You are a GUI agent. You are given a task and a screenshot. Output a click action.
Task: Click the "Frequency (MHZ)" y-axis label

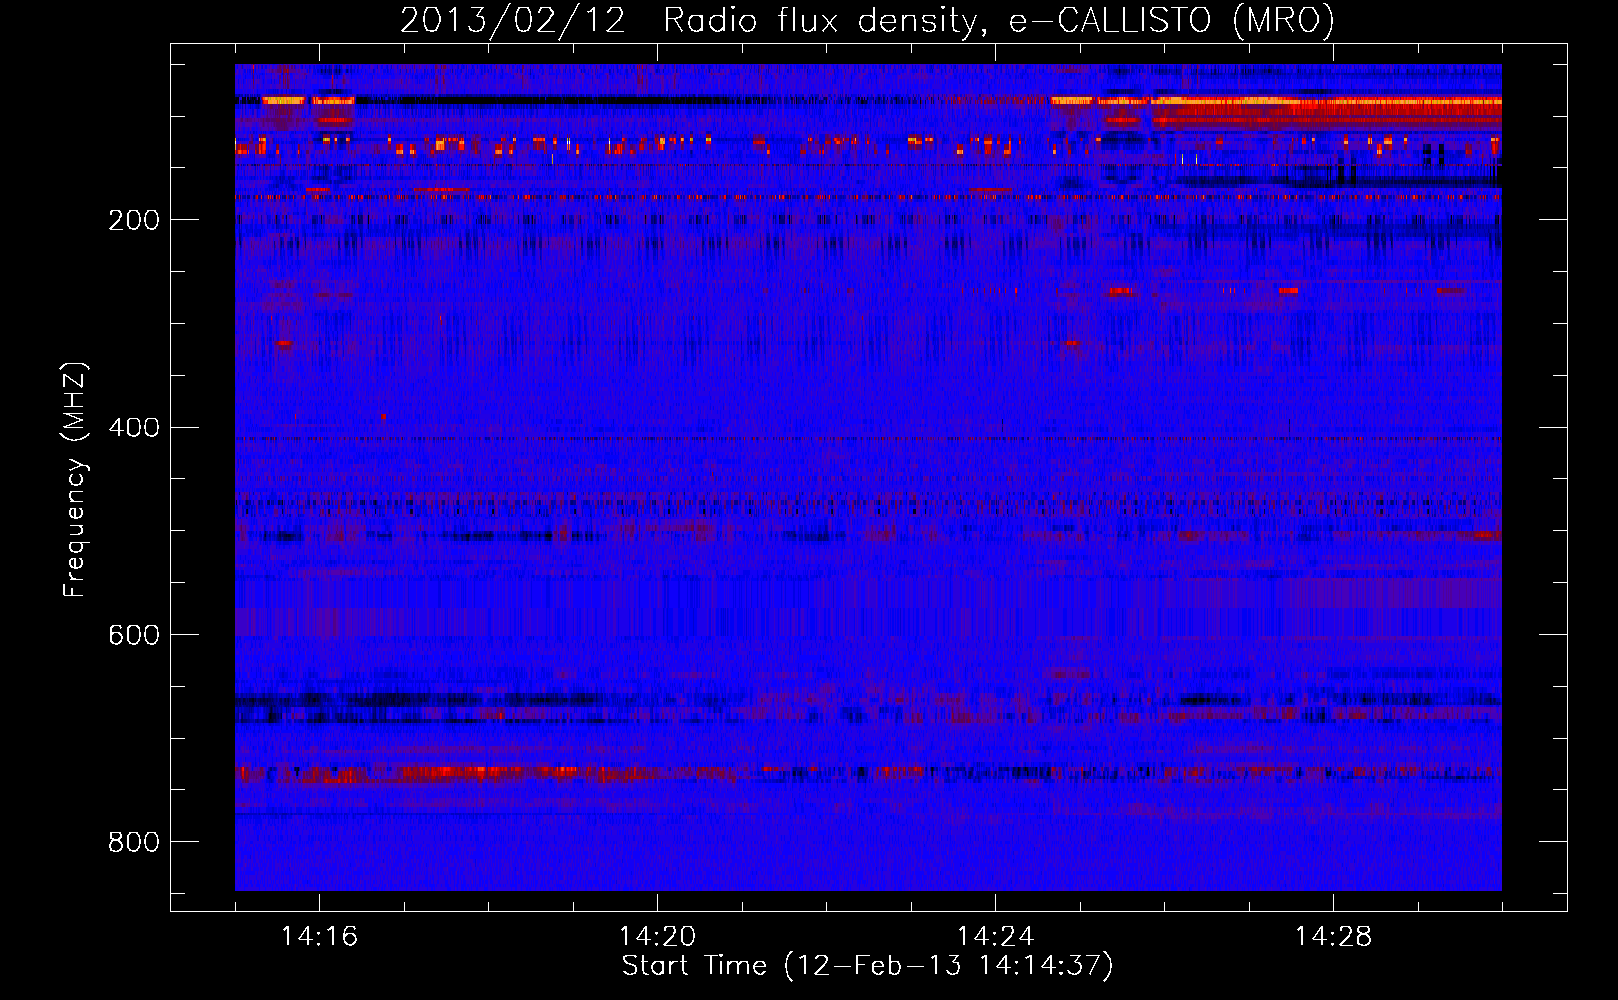coord(75,480)
